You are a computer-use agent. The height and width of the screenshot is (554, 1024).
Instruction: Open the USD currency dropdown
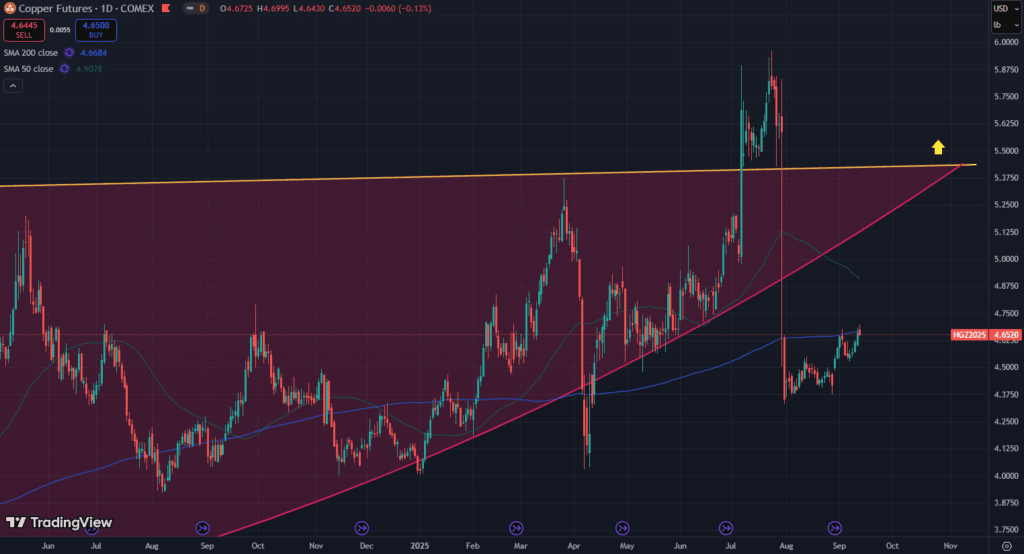1002,9
